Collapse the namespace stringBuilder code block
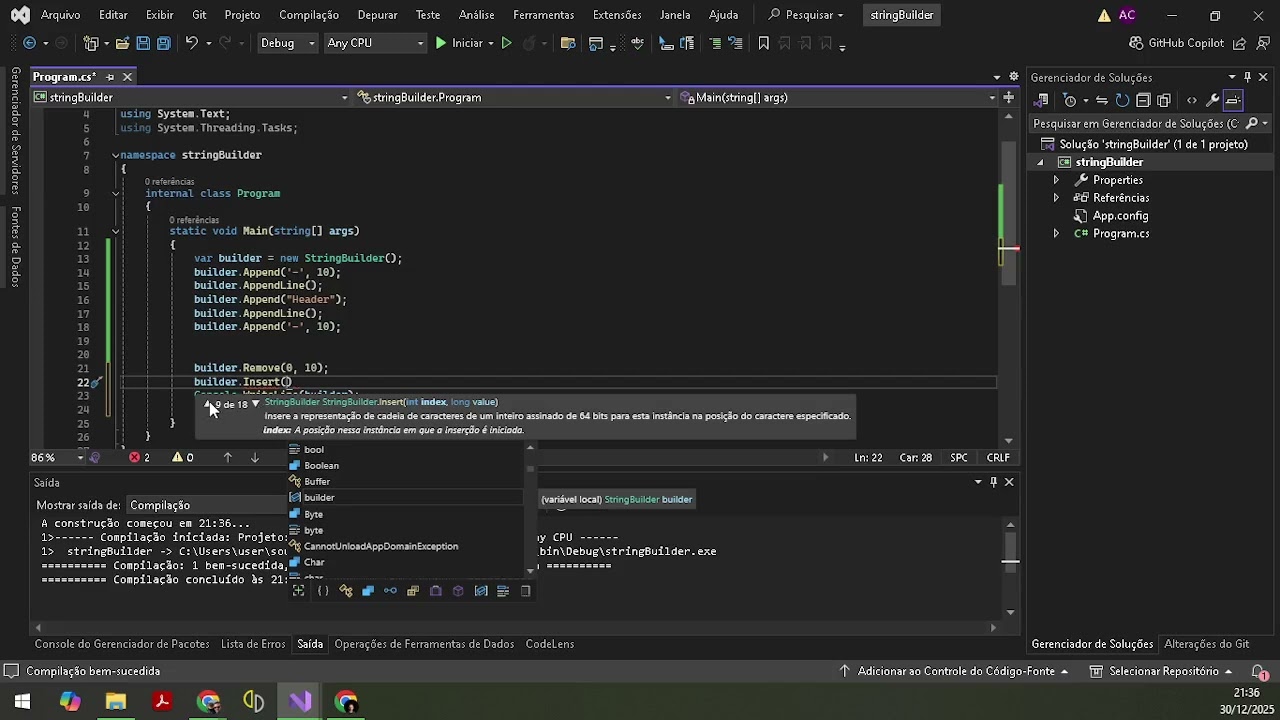1280x720 pixels. point(115,155)
